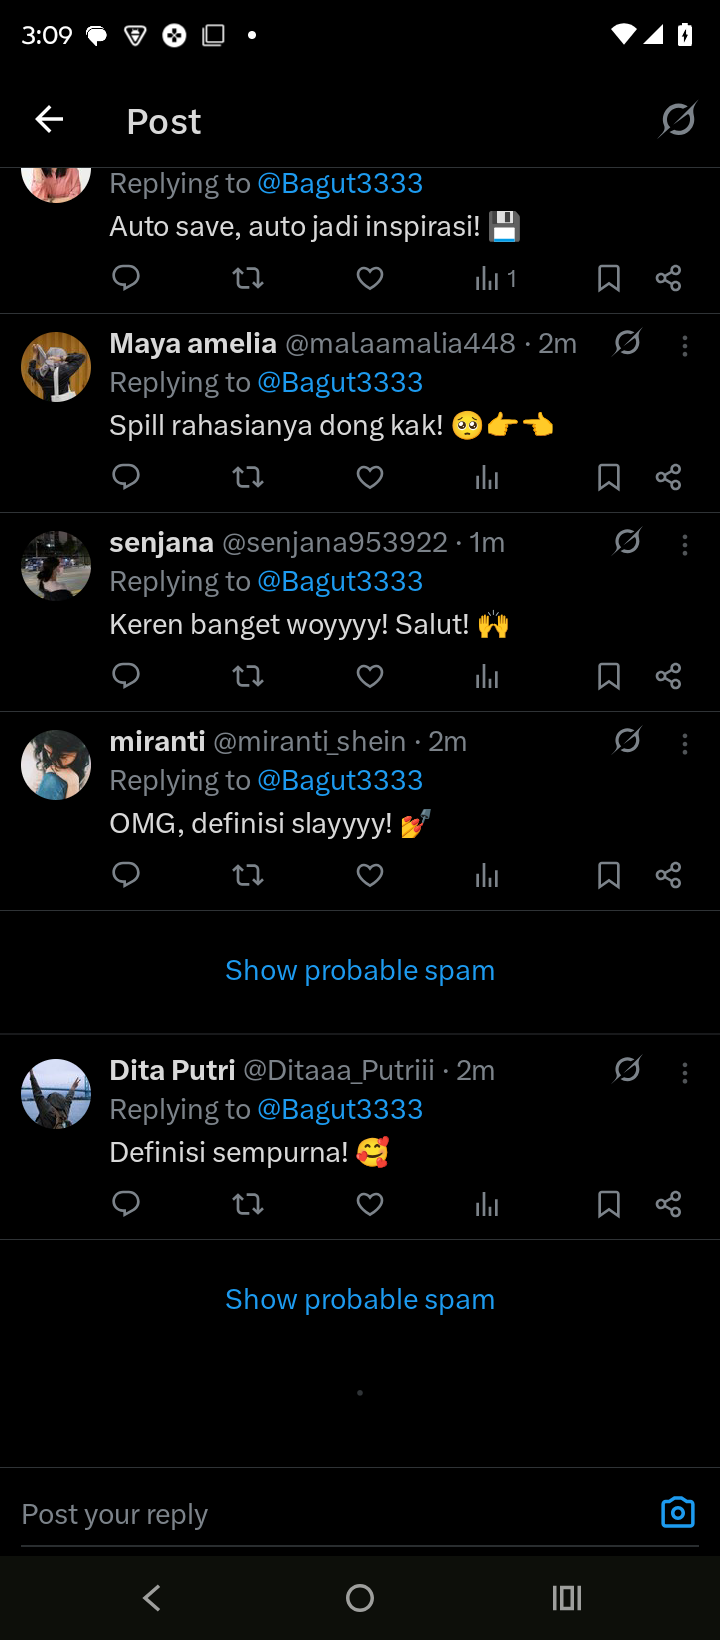Open more options menu on senjana's reply
The height and width of the screenshot is (1640, 720).
tap(685, 545)
